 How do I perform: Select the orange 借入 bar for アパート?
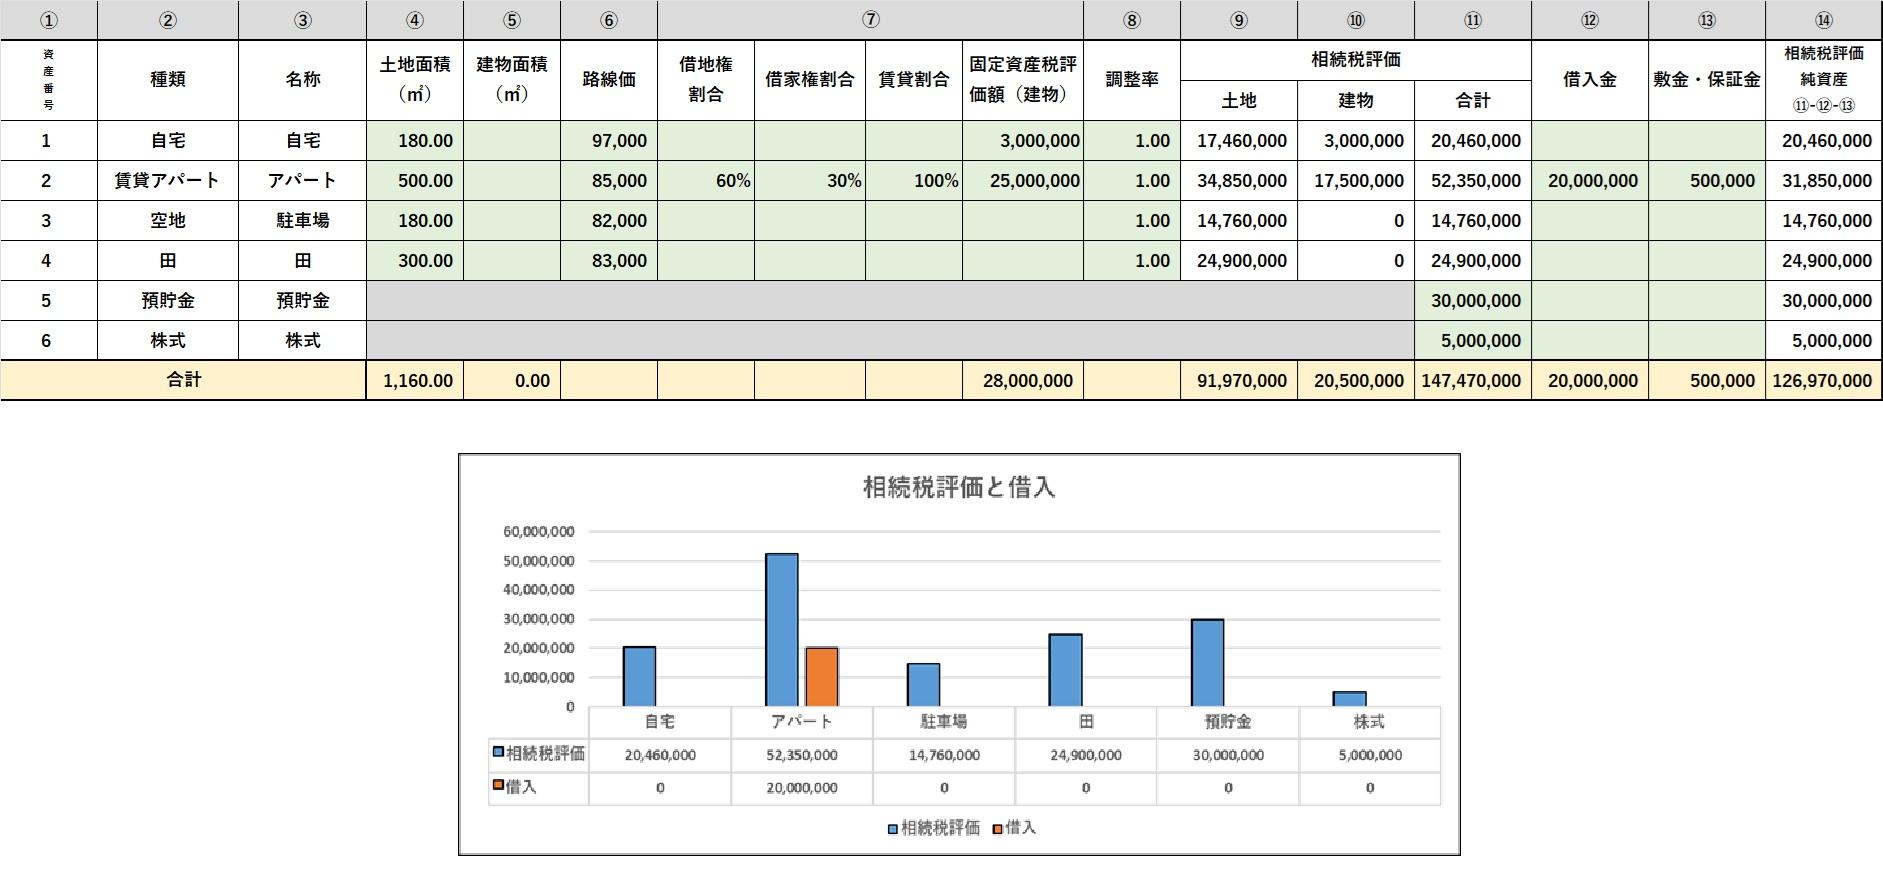pyautogui.click(x=822, y=677)
